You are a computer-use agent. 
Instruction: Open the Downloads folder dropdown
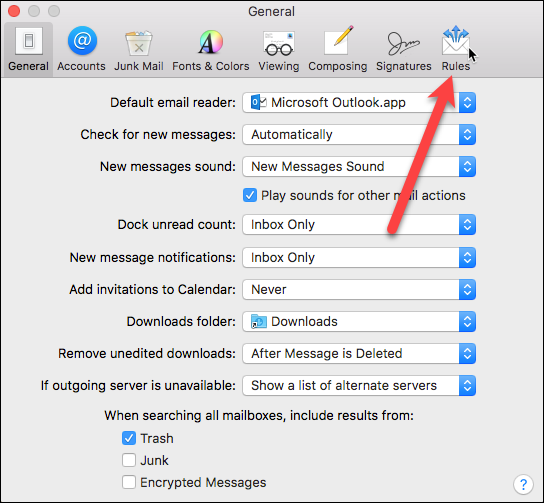click(x=359, y=322)
